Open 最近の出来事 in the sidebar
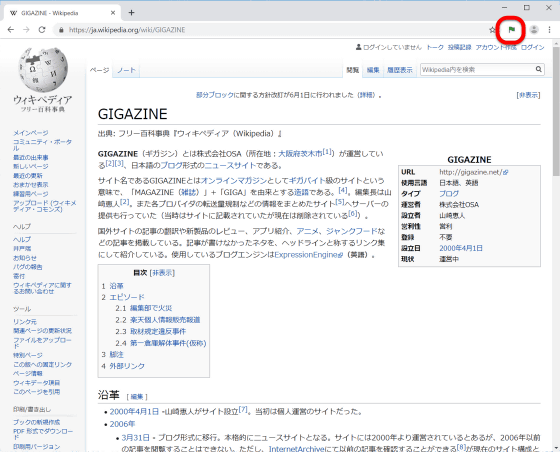Screen dimensions: 560x452 tap(31, 157)
